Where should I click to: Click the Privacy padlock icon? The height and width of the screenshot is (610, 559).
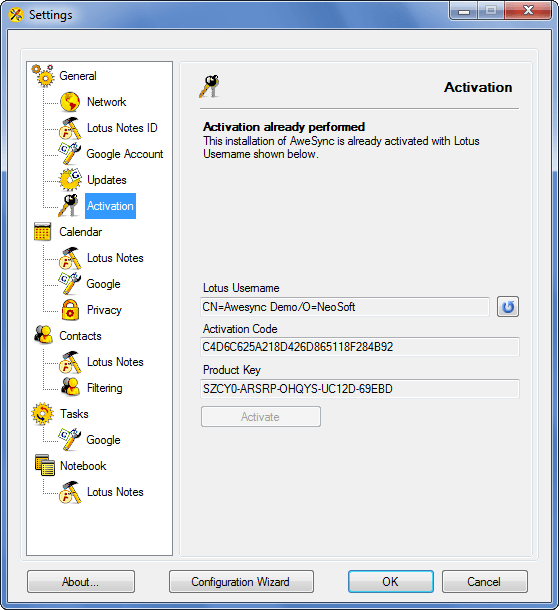tap(70, 310)
